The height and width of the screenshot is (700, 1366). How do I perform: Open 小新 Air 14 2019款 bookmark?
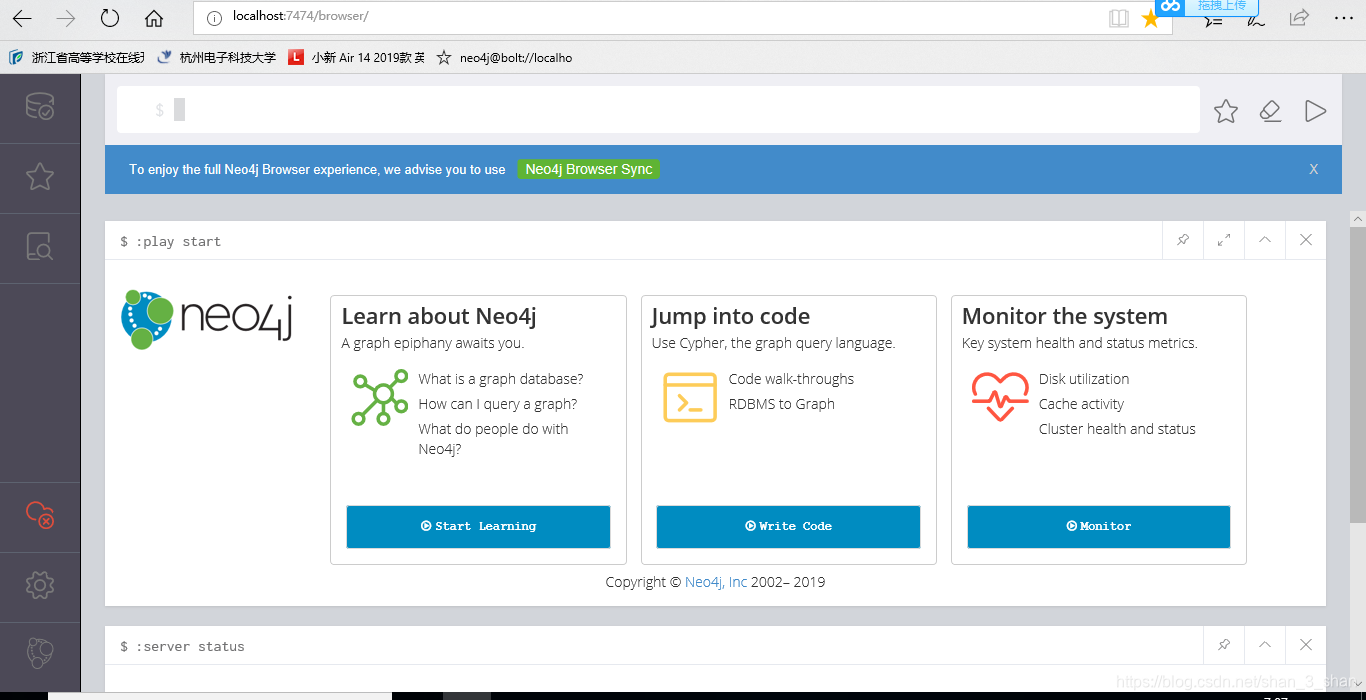pyautogui.click(x=357, y=58)
